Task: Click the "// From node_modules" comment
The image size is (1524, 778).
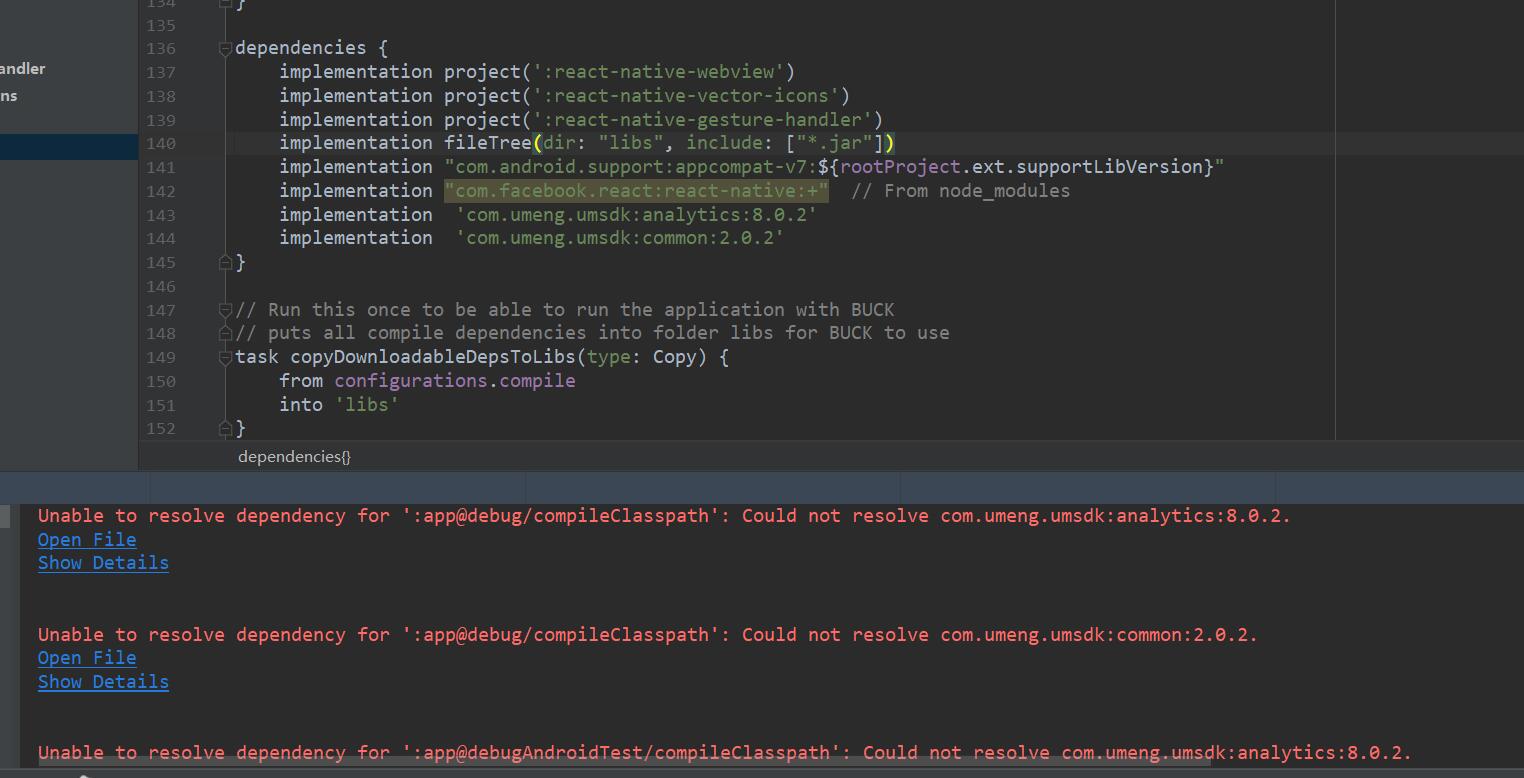Action: tap(961, 191)
